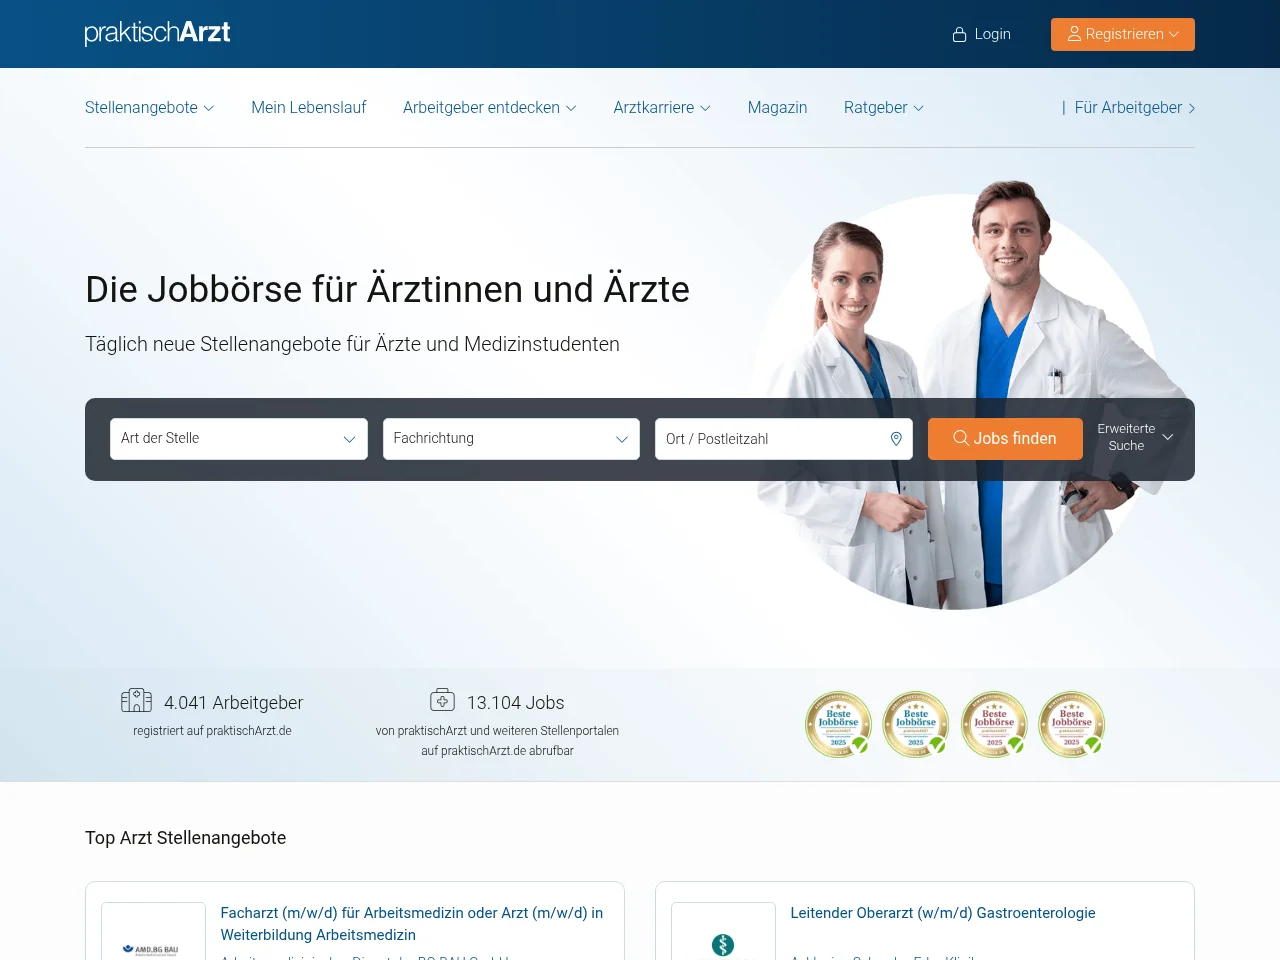This screenshot has width=1280, height=960.
Task: Open the Mein Lebenslauf page
Action: tap(309, 107)
